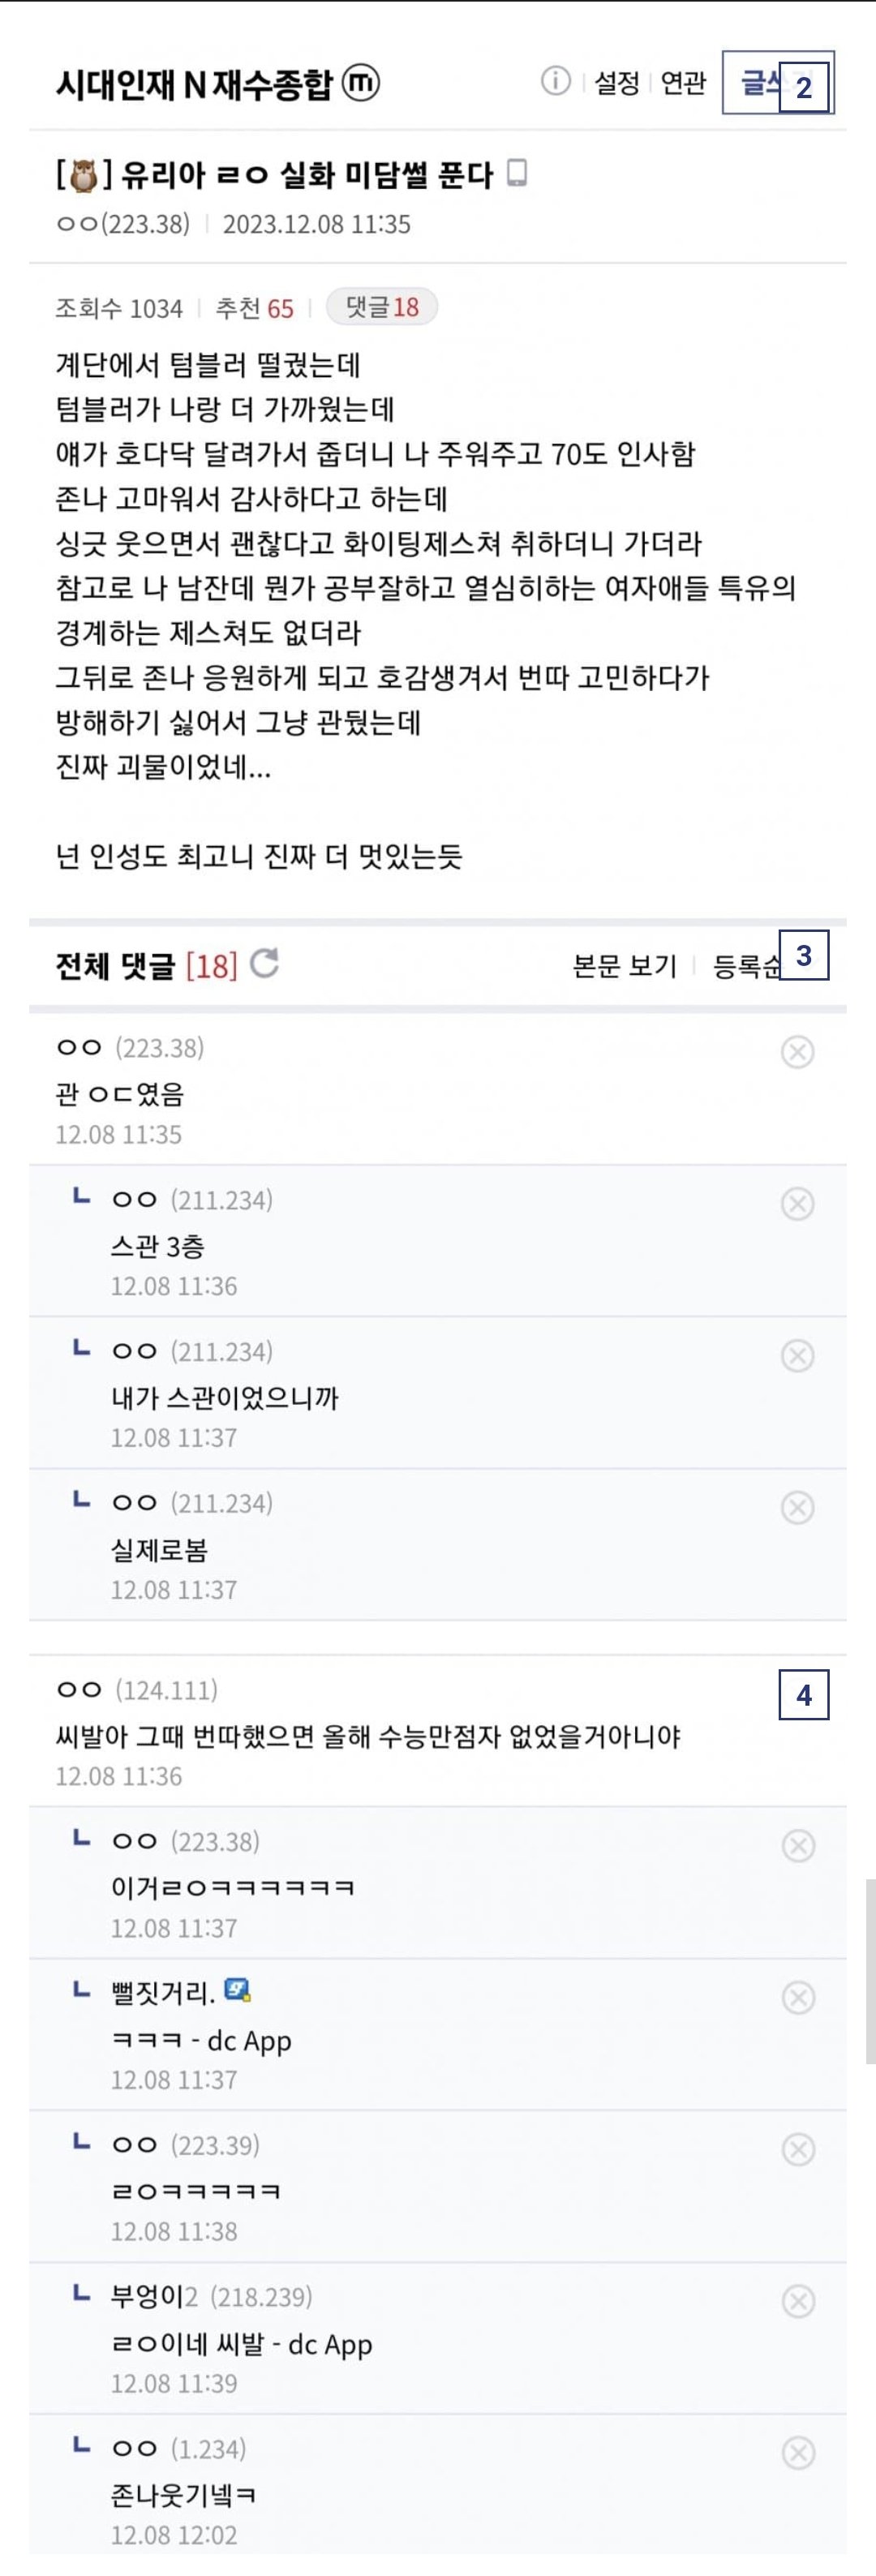The height and width of the screenshot is (2576, 876).
Task: Click the minor gallery ⓜ badge icon
Action: coord(361,83)
